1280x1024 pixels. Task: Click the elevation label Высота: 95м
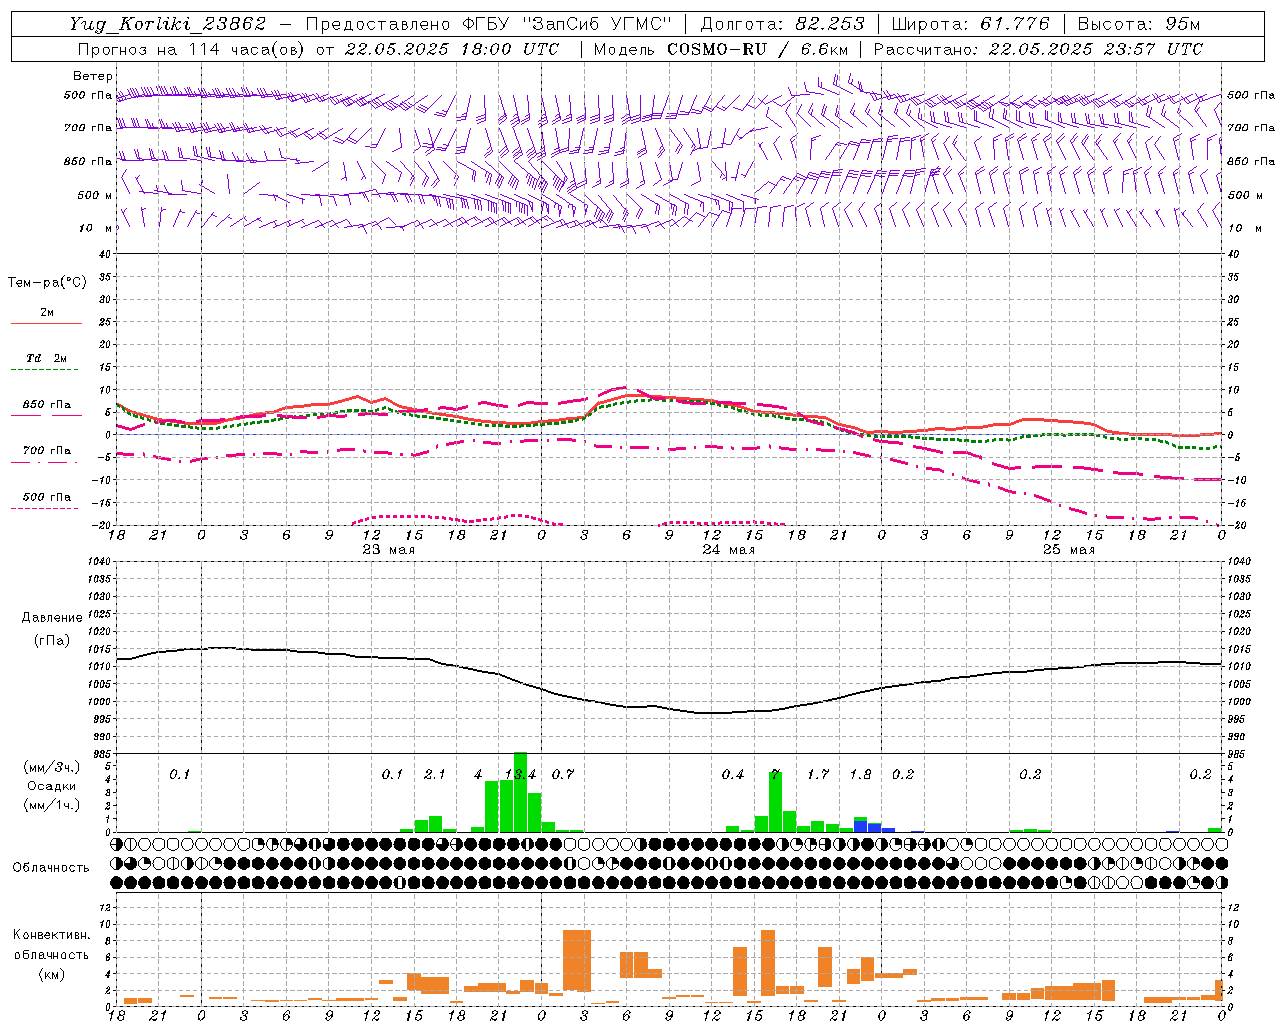(x=1138, y=24)
